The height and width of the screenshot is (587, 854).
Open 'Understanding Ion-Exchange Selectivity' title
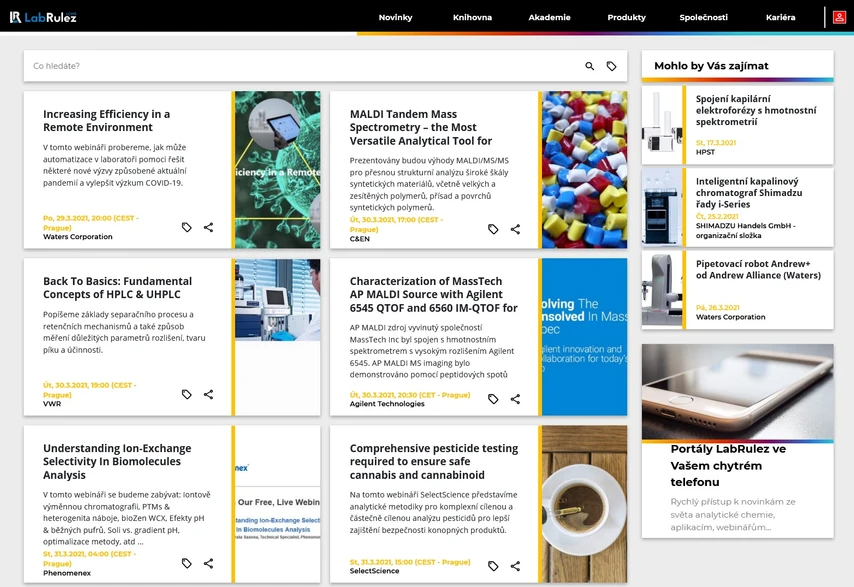pyautogui.click(x=117, y=461)
